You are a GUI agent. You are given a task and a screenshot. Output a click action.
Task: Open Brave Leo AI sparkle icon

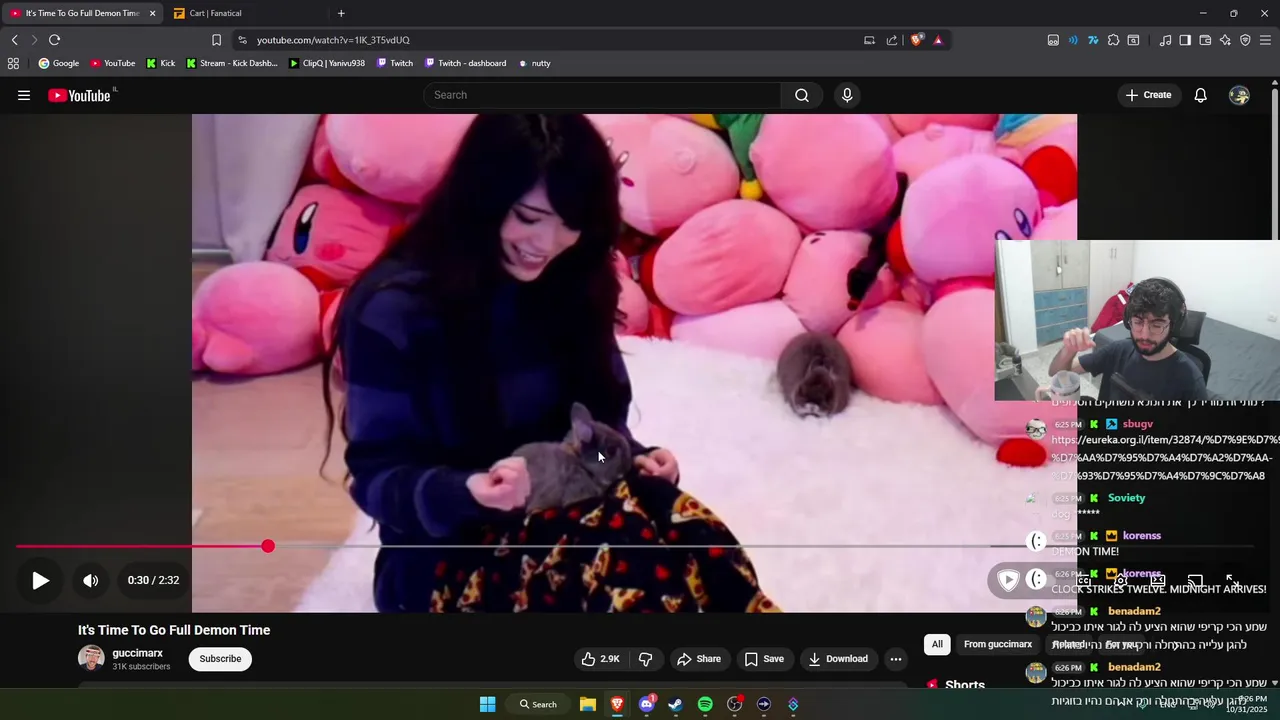1225,40
